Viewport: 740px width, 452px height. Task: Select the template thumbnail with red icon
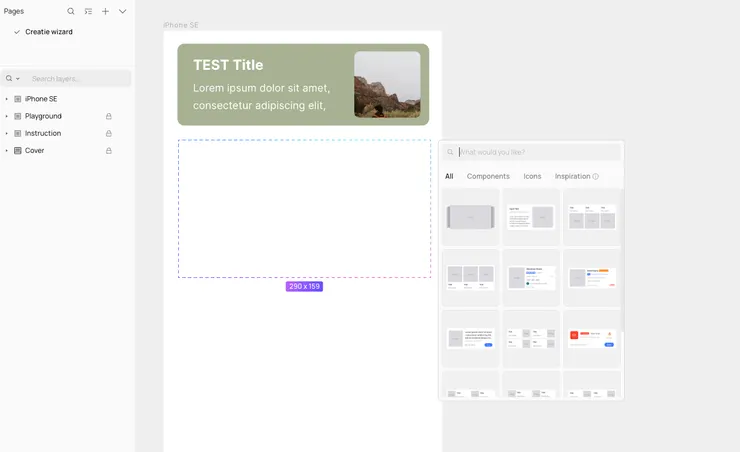point(592,338)
